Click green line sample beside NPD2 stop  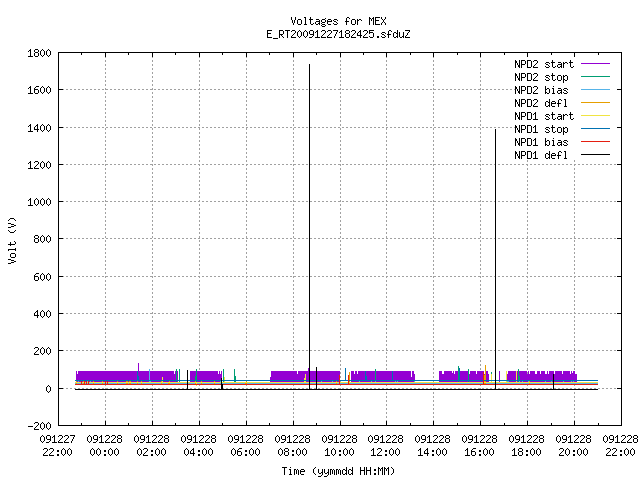595,77
